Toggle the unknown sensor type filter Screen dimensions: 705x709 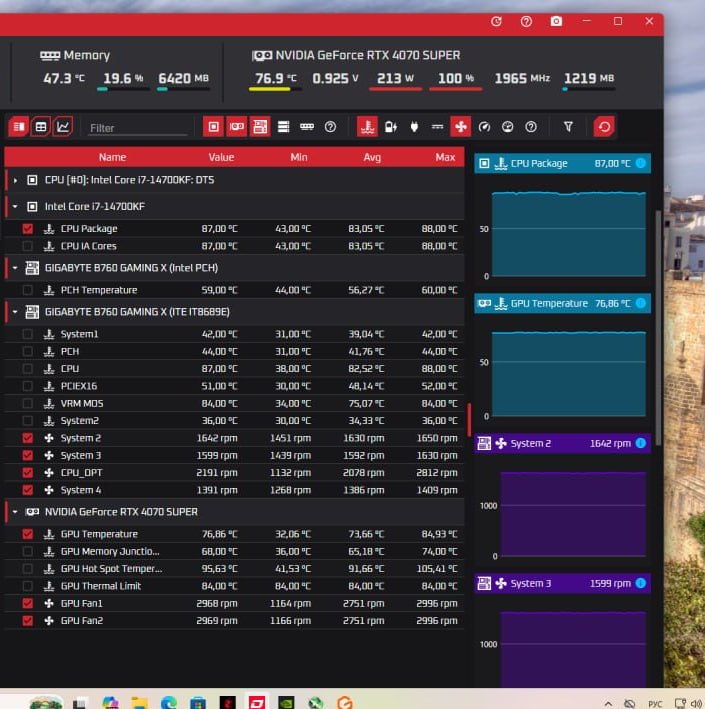(x=531, y=127)
